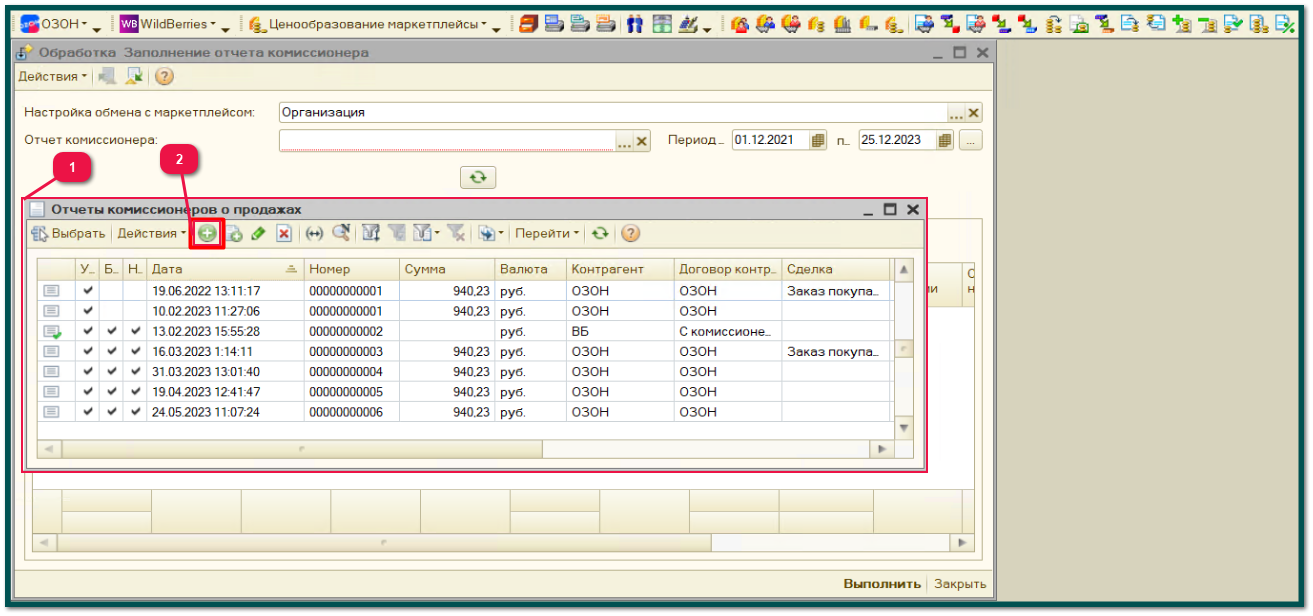Toggle У checkmark in row 10.02.2023 11:27:06
Screen dimensions: 1313x616
(89, 311)
